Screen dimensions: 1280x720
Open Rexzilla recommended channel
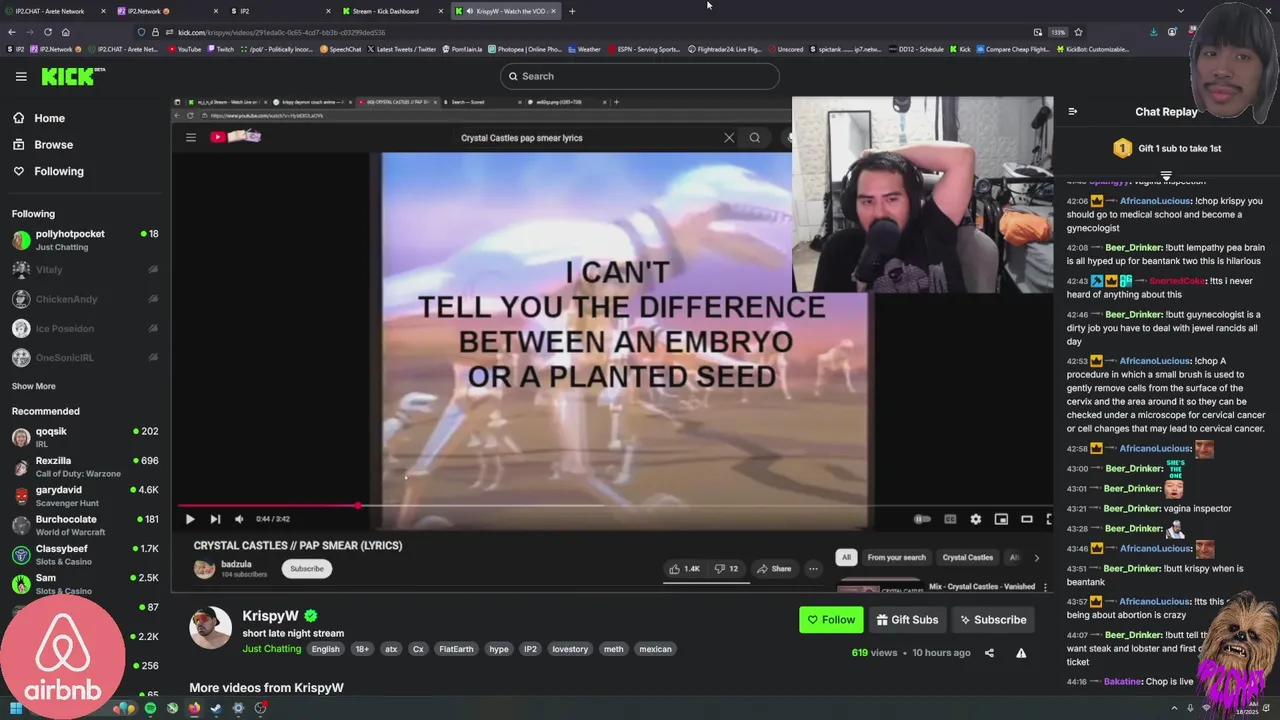(85, 466)
